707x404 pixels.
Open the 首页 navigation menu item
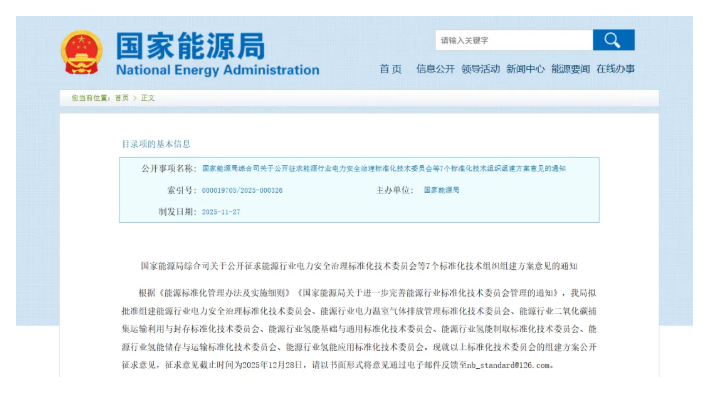pos(390,69)
